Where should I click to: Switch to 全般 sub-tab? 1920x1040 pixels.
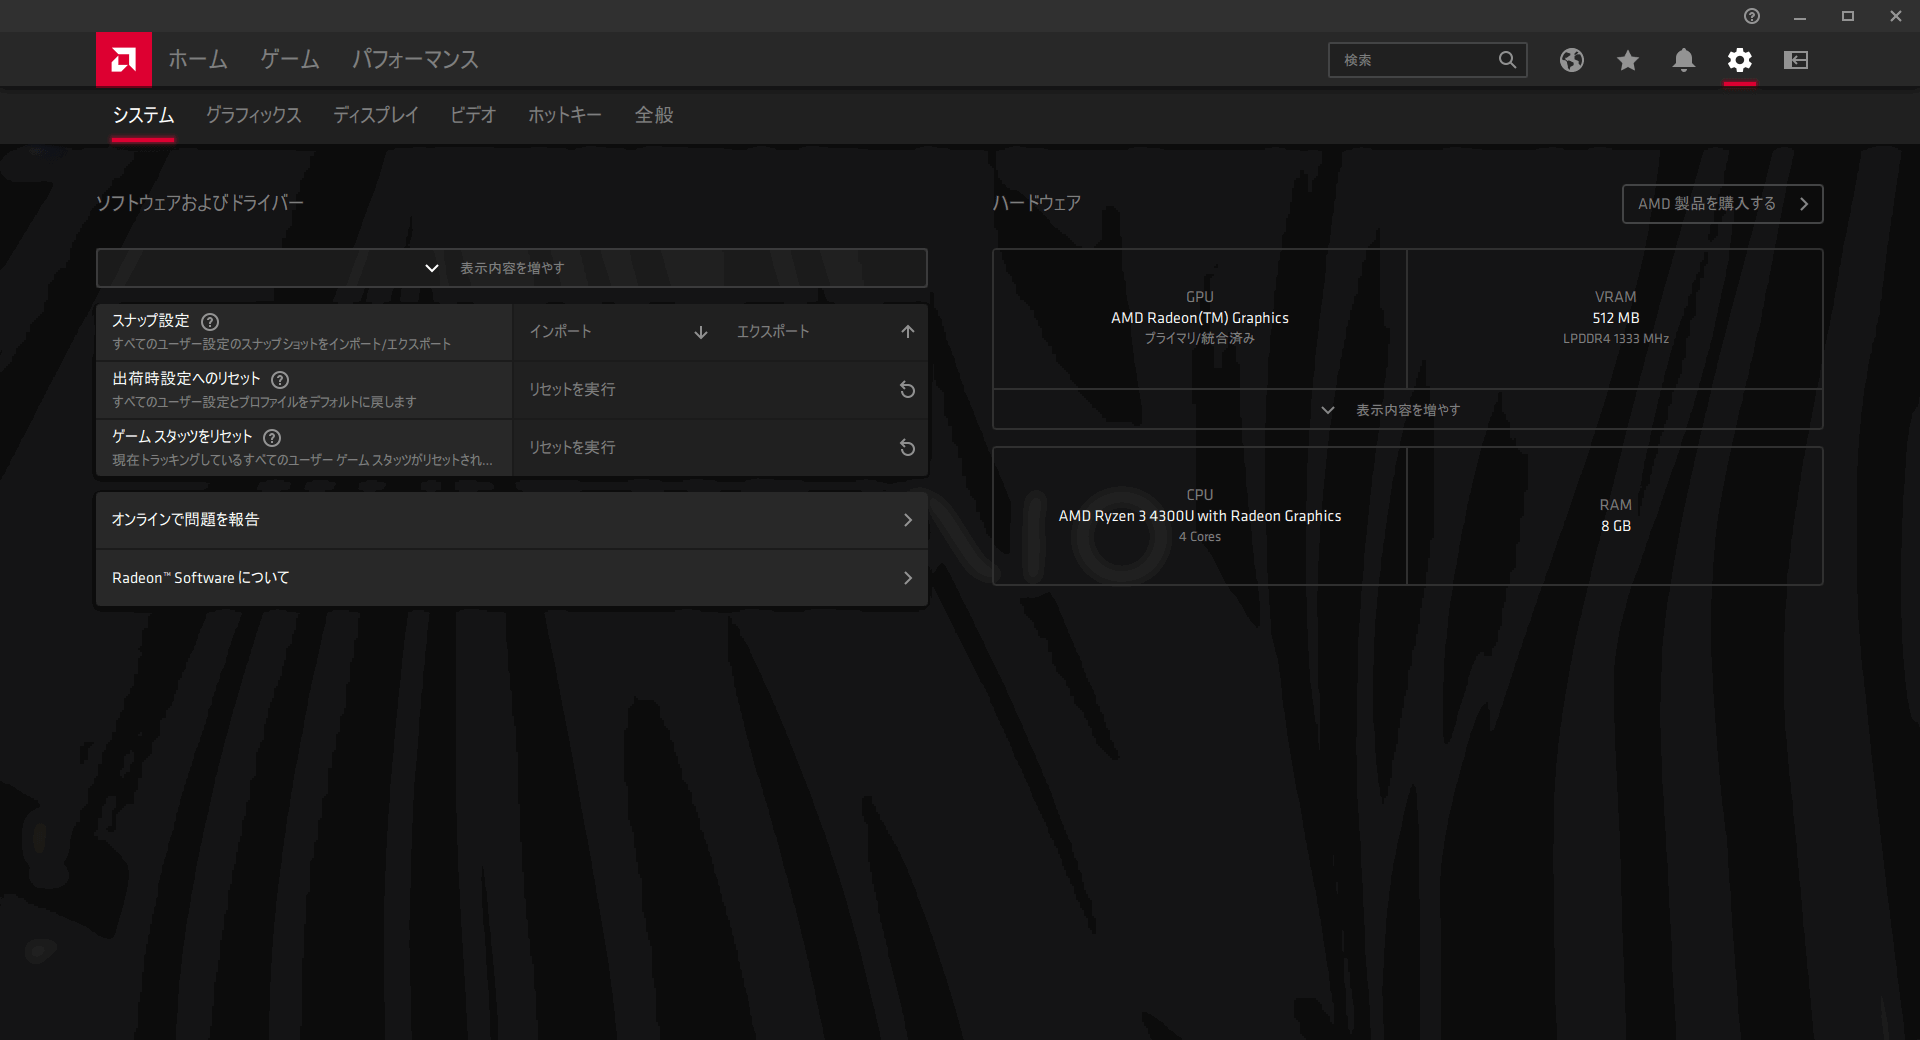(x=654, y=116)
